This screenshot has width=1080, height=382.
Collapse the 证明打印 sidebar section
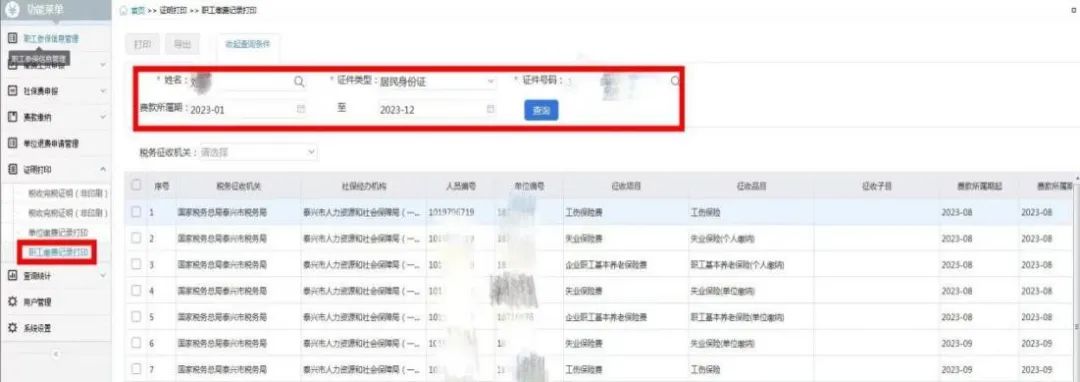point(103,169)
